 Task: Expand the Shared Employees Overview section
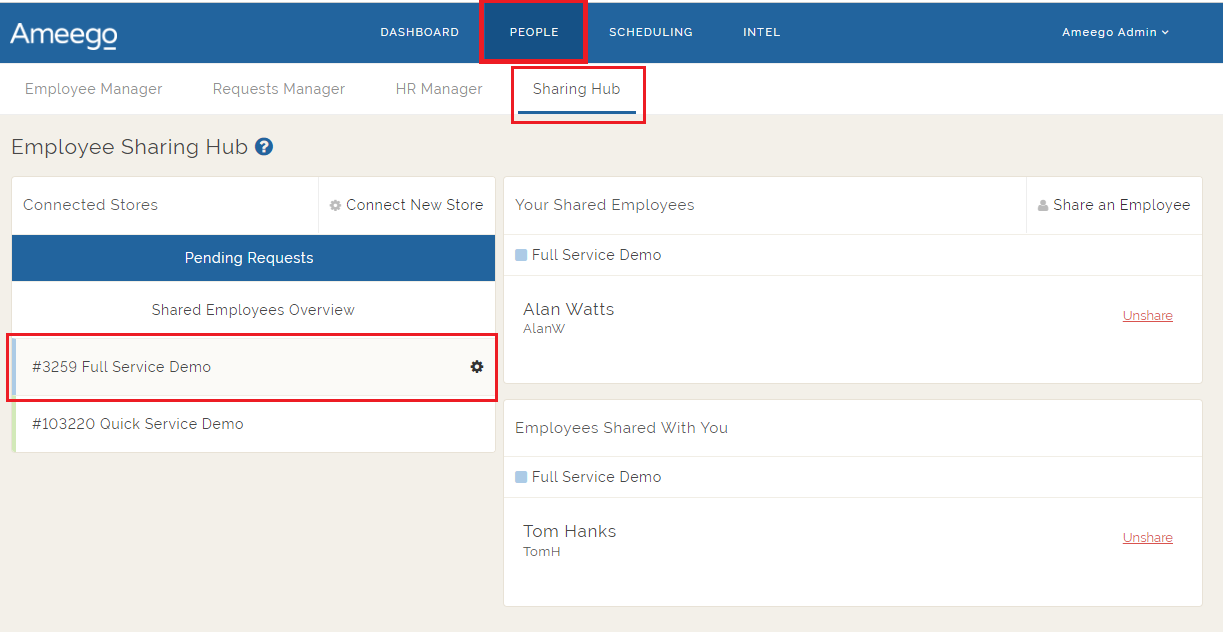(x=252, y=309)
